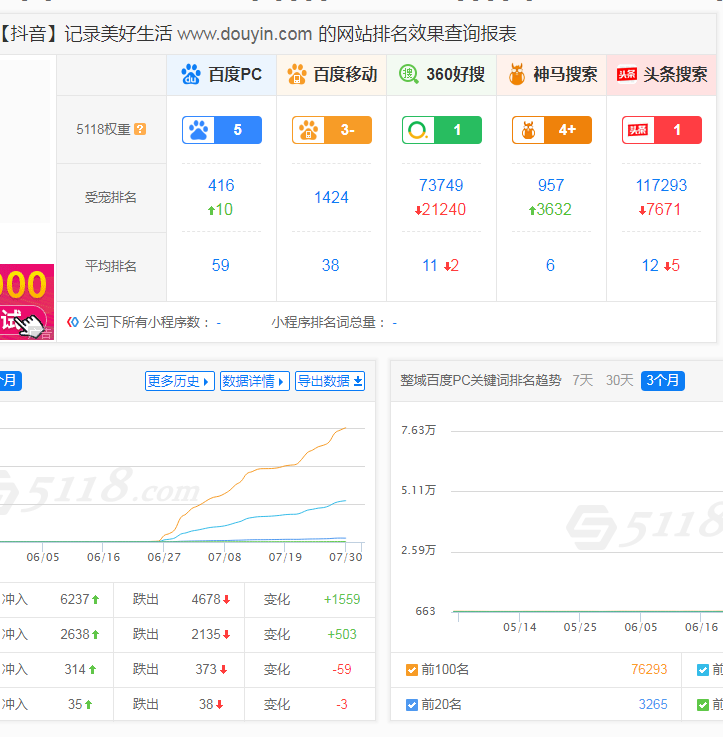Screen dimensions: 723x737
Task: Click the download icon in 导出数据 button
Action: point(358,381)
